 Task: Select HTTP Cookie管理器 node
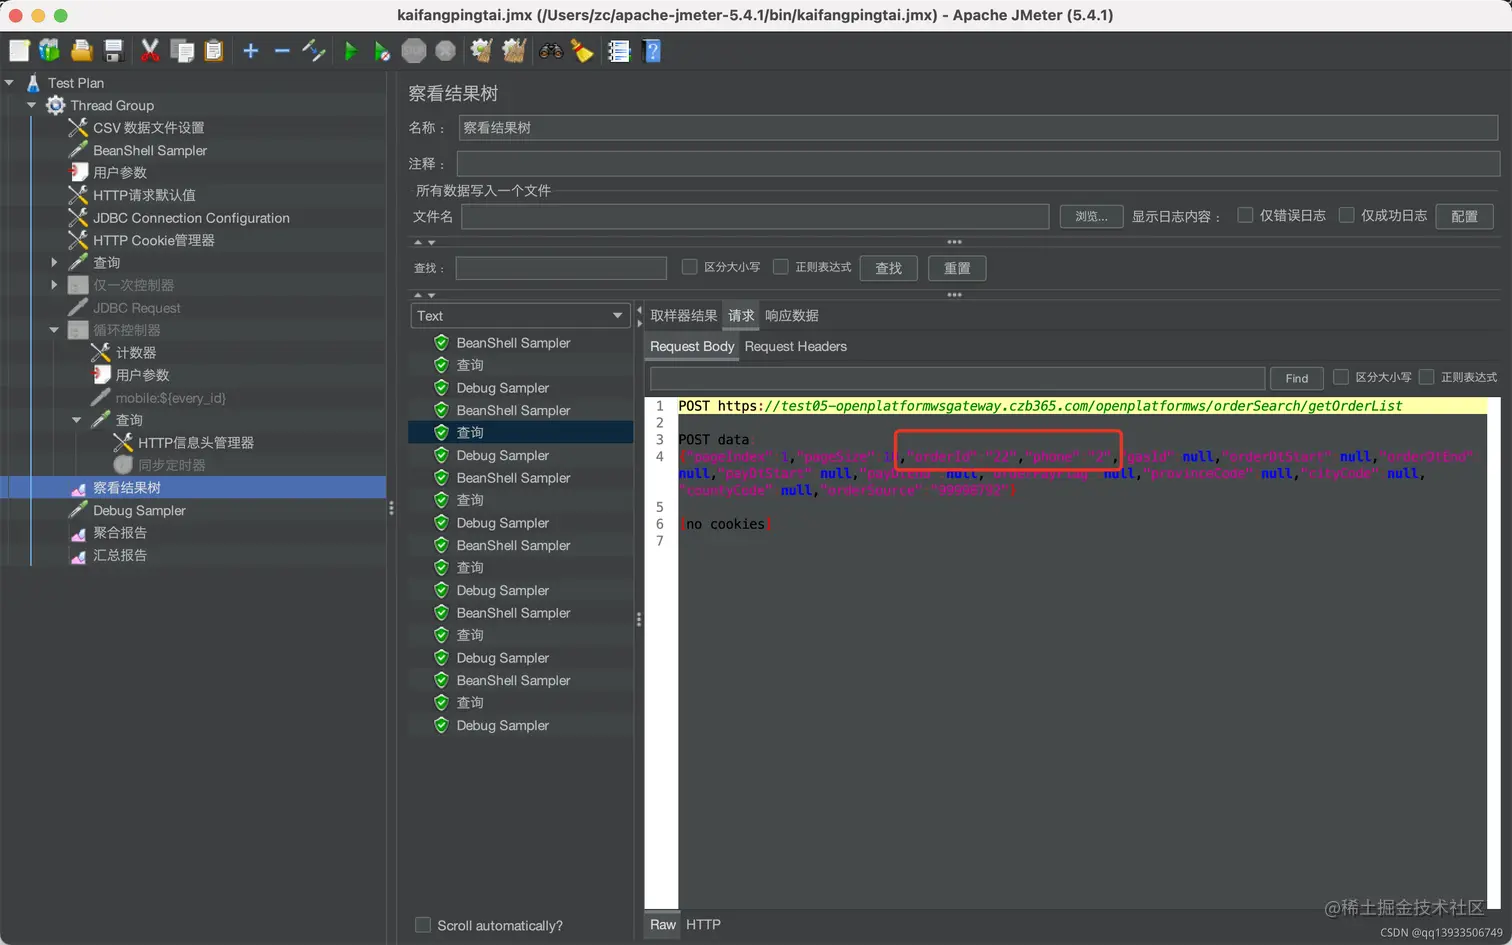pos(153,240)
